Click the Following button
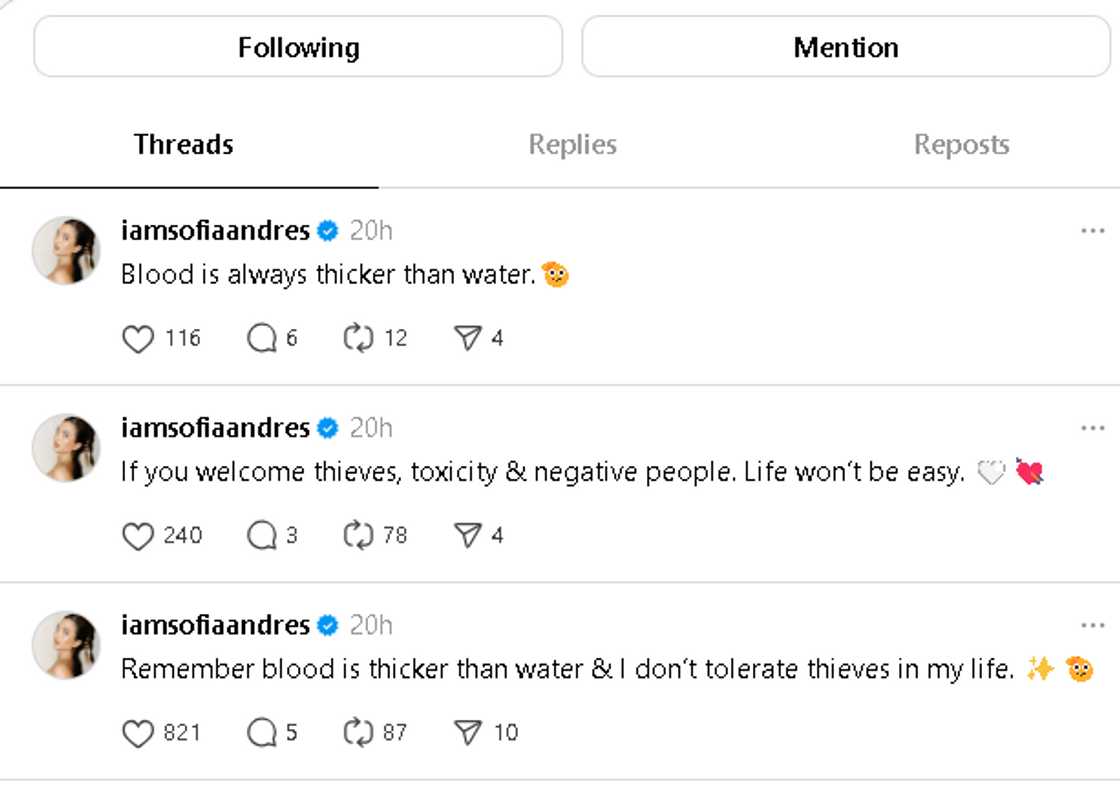Screen dimensions: 1120x791 point(298,47)
